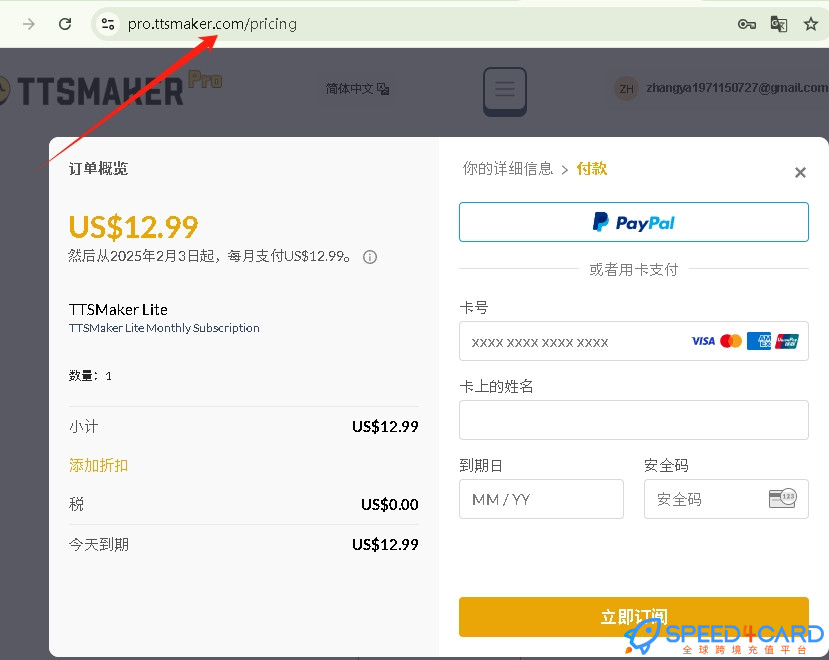Reload the page with refresh icon
This screenshot has width=829, height=660.
(x=65, y=24)
